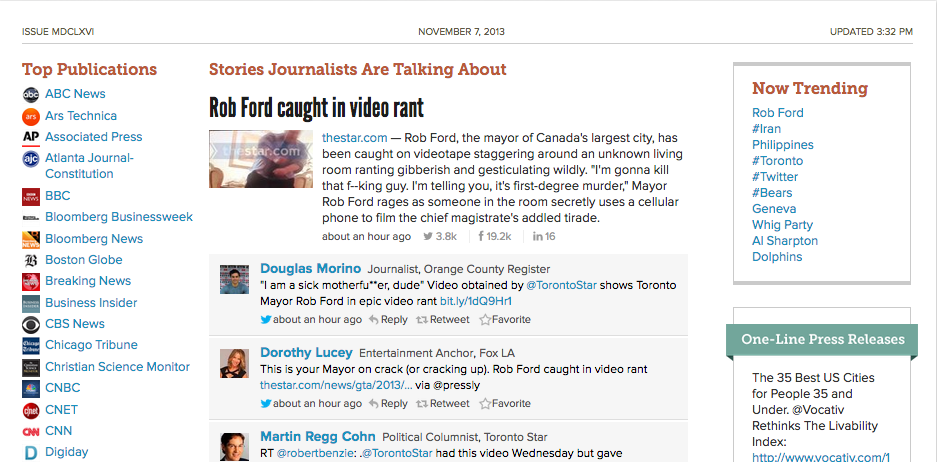The image size is (937, 462).
Task: Click the Digiday D logo icon
Action: (30, 452)
